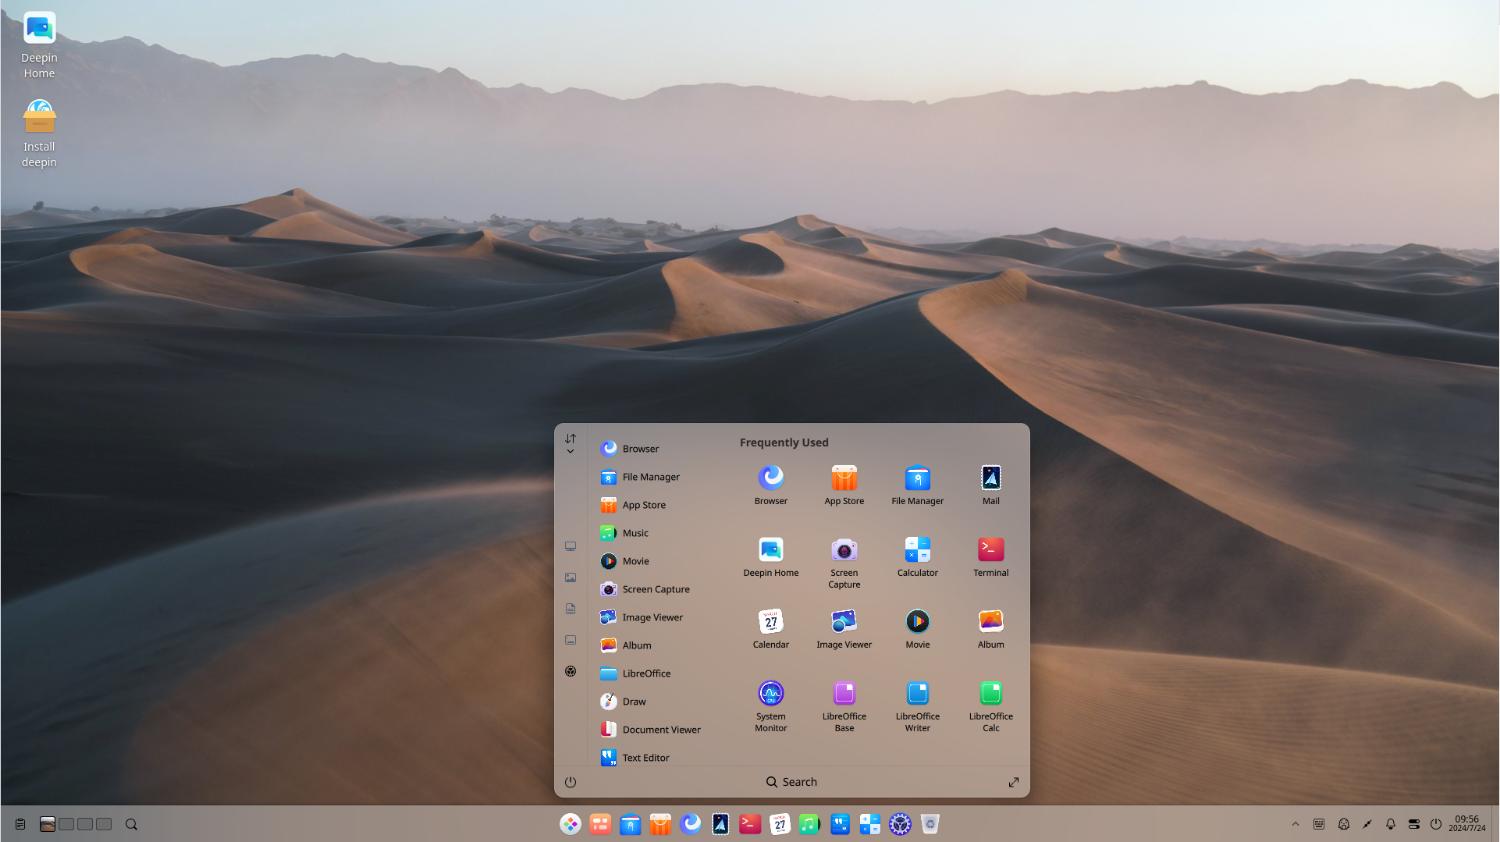
Task: Select the Install deepin desktop icon
Action: [x=39, y=133]
